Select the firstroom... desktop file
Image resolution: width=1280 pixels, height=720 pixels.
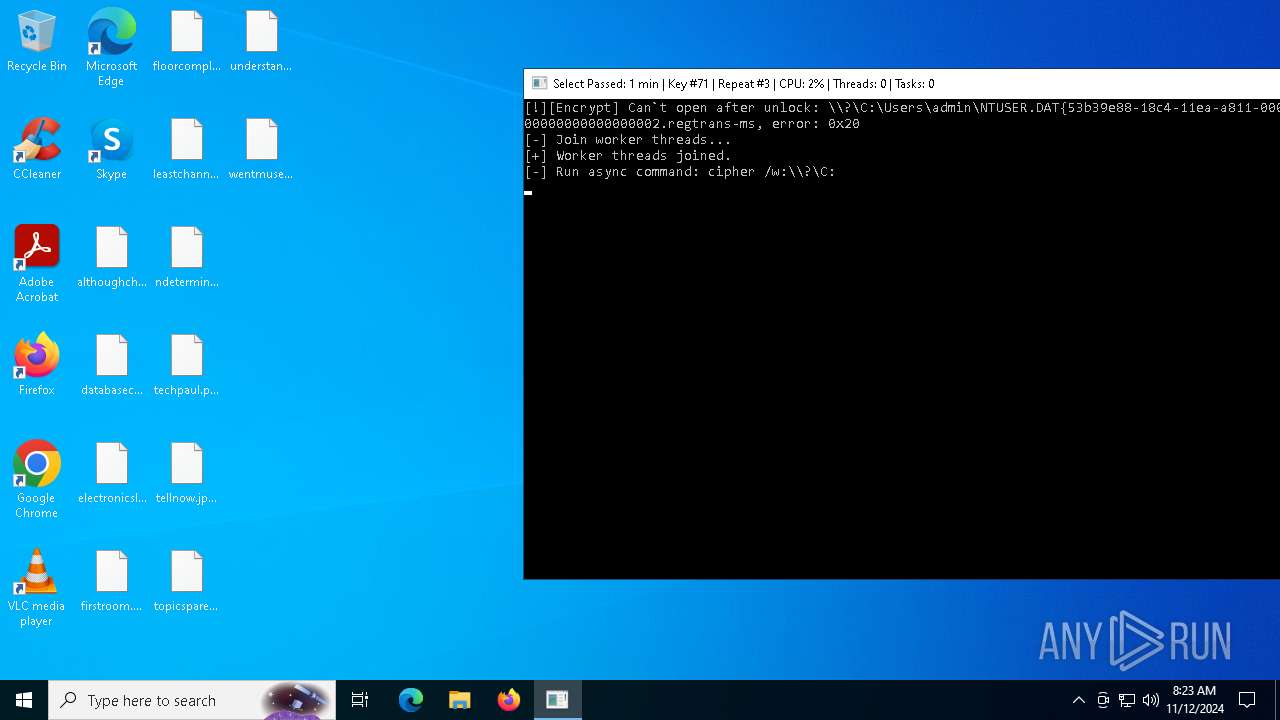(112, 582)
